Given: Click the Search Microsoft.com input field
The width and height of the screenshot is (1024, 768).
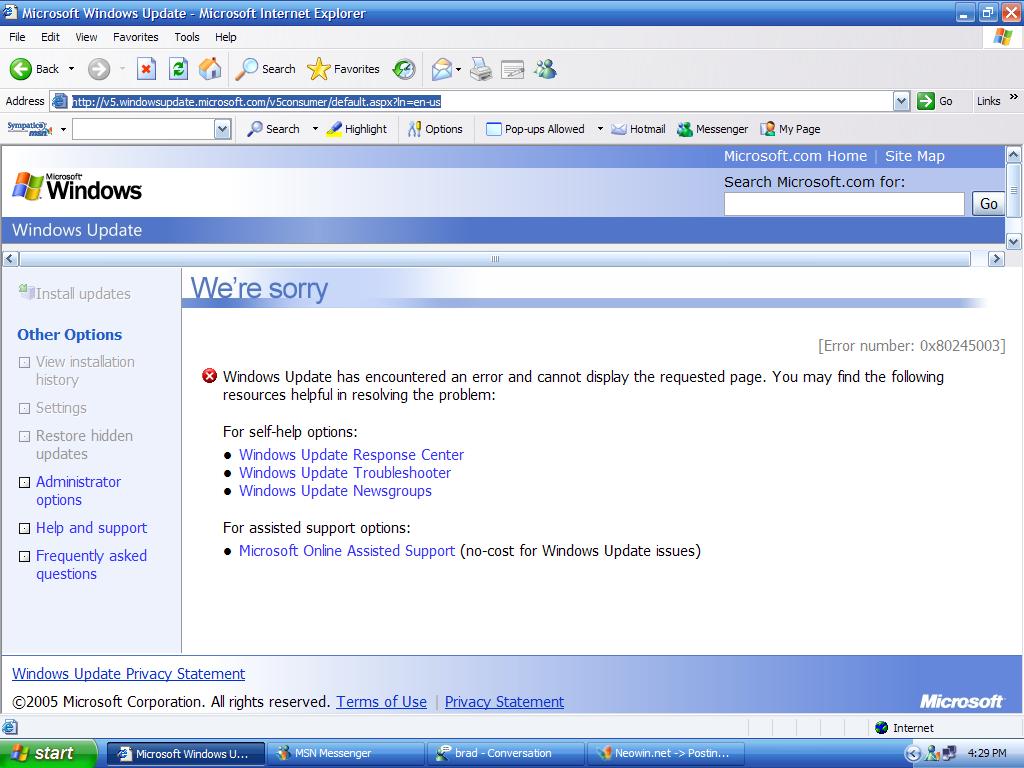Looking at the screenshot, I should pos(844,204).
